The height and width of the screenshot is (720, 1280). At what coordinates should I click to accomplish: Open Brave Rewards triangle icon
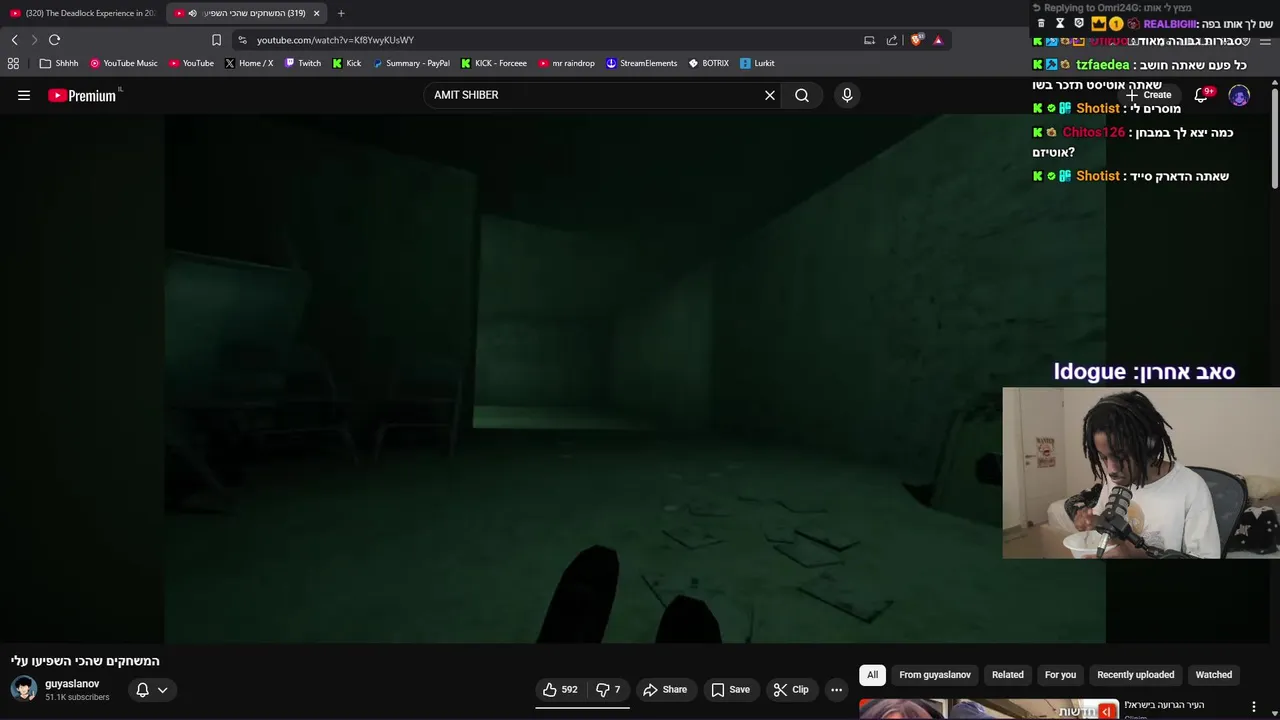point(938,40)
